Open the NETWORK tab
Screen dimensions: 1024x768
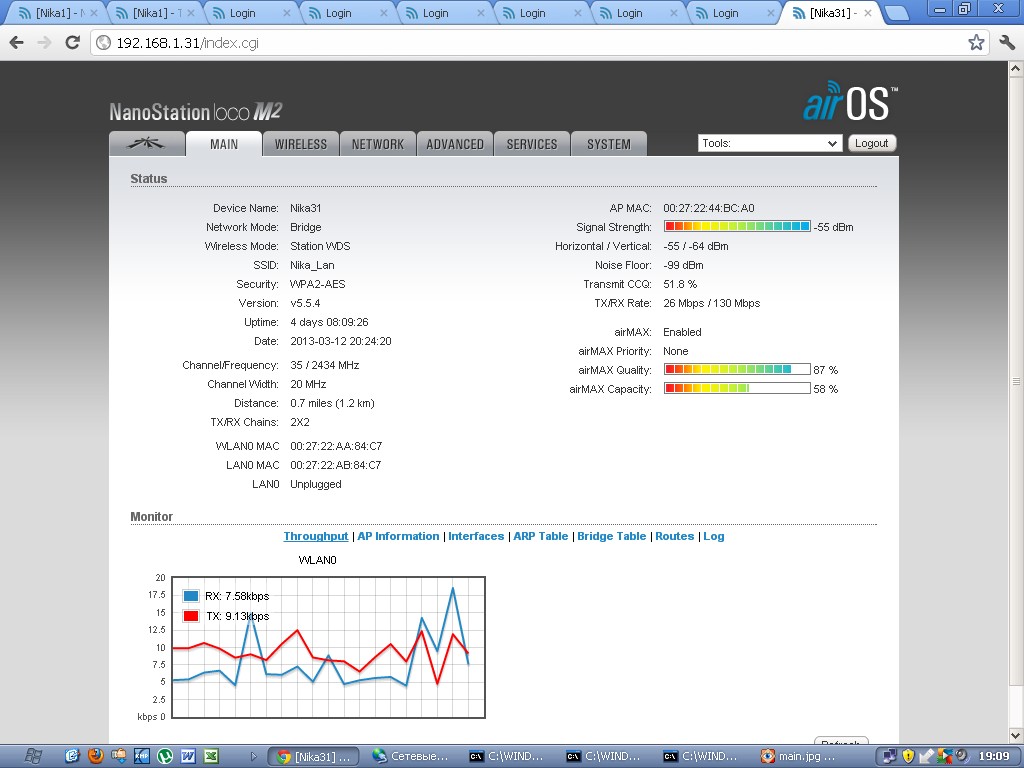378,144
